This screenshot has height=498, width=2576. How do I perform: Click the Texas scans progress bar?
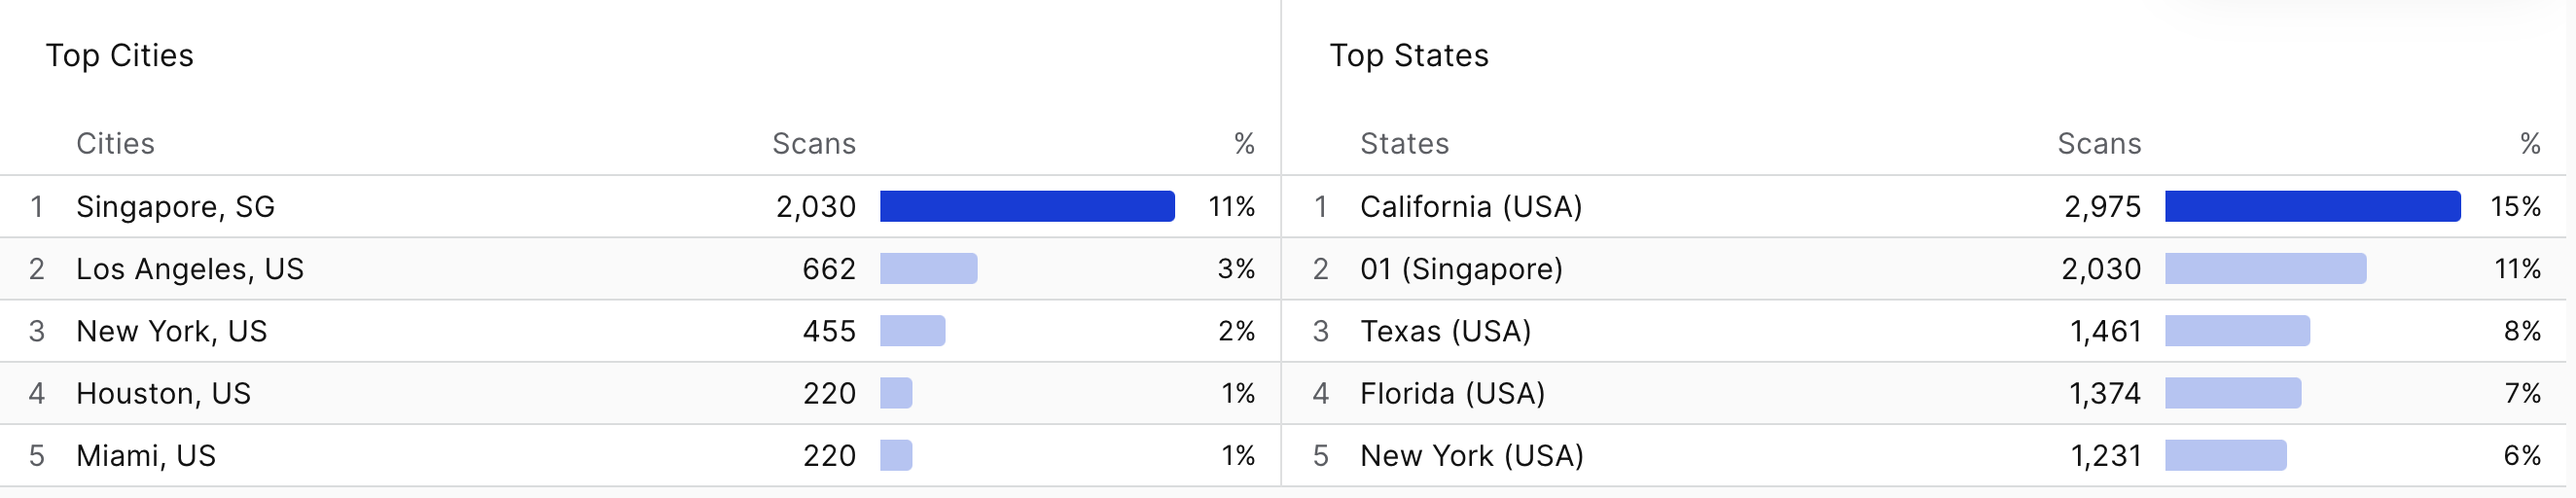[x=2238, y=331]
